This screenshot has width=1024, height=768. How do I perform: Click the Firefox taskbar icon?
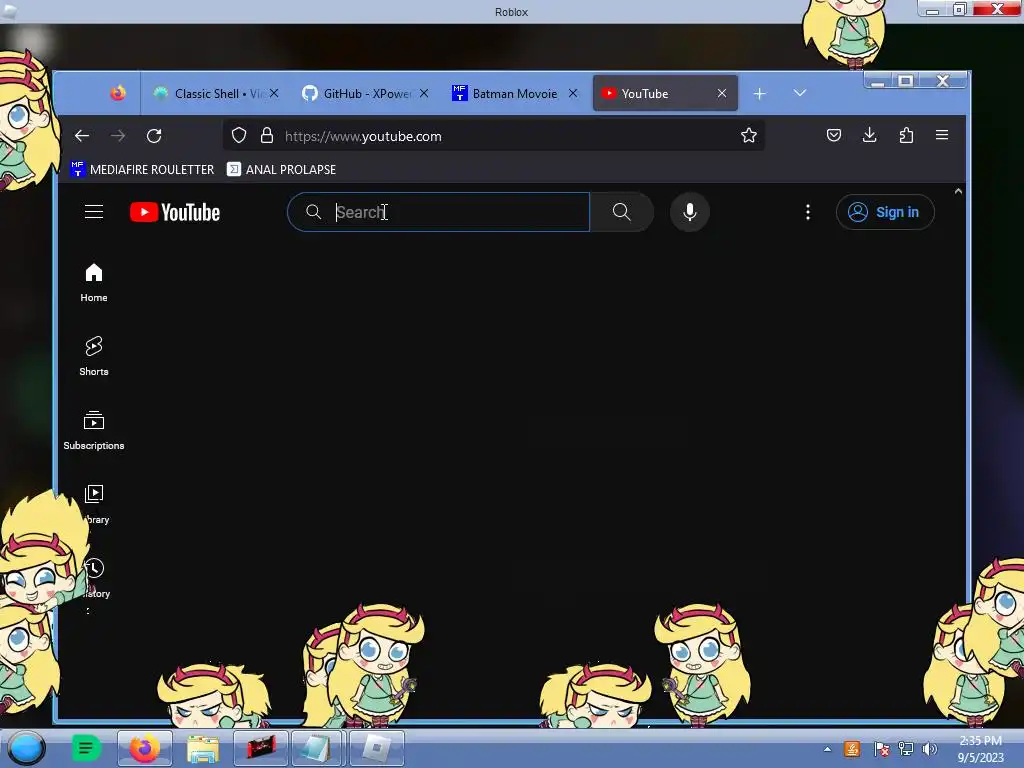(x=144, y=748)
